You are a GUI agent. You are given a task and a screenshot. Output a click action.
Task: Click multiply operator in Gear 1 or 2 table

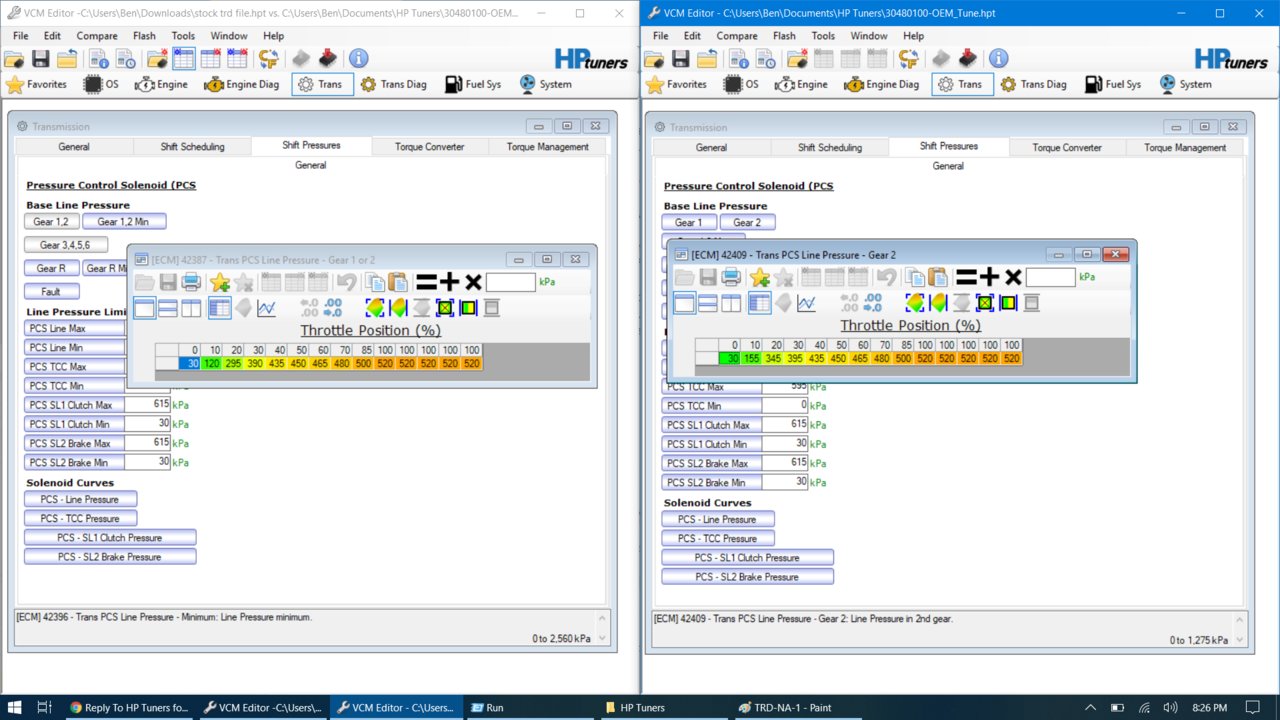tap(473, 282)
